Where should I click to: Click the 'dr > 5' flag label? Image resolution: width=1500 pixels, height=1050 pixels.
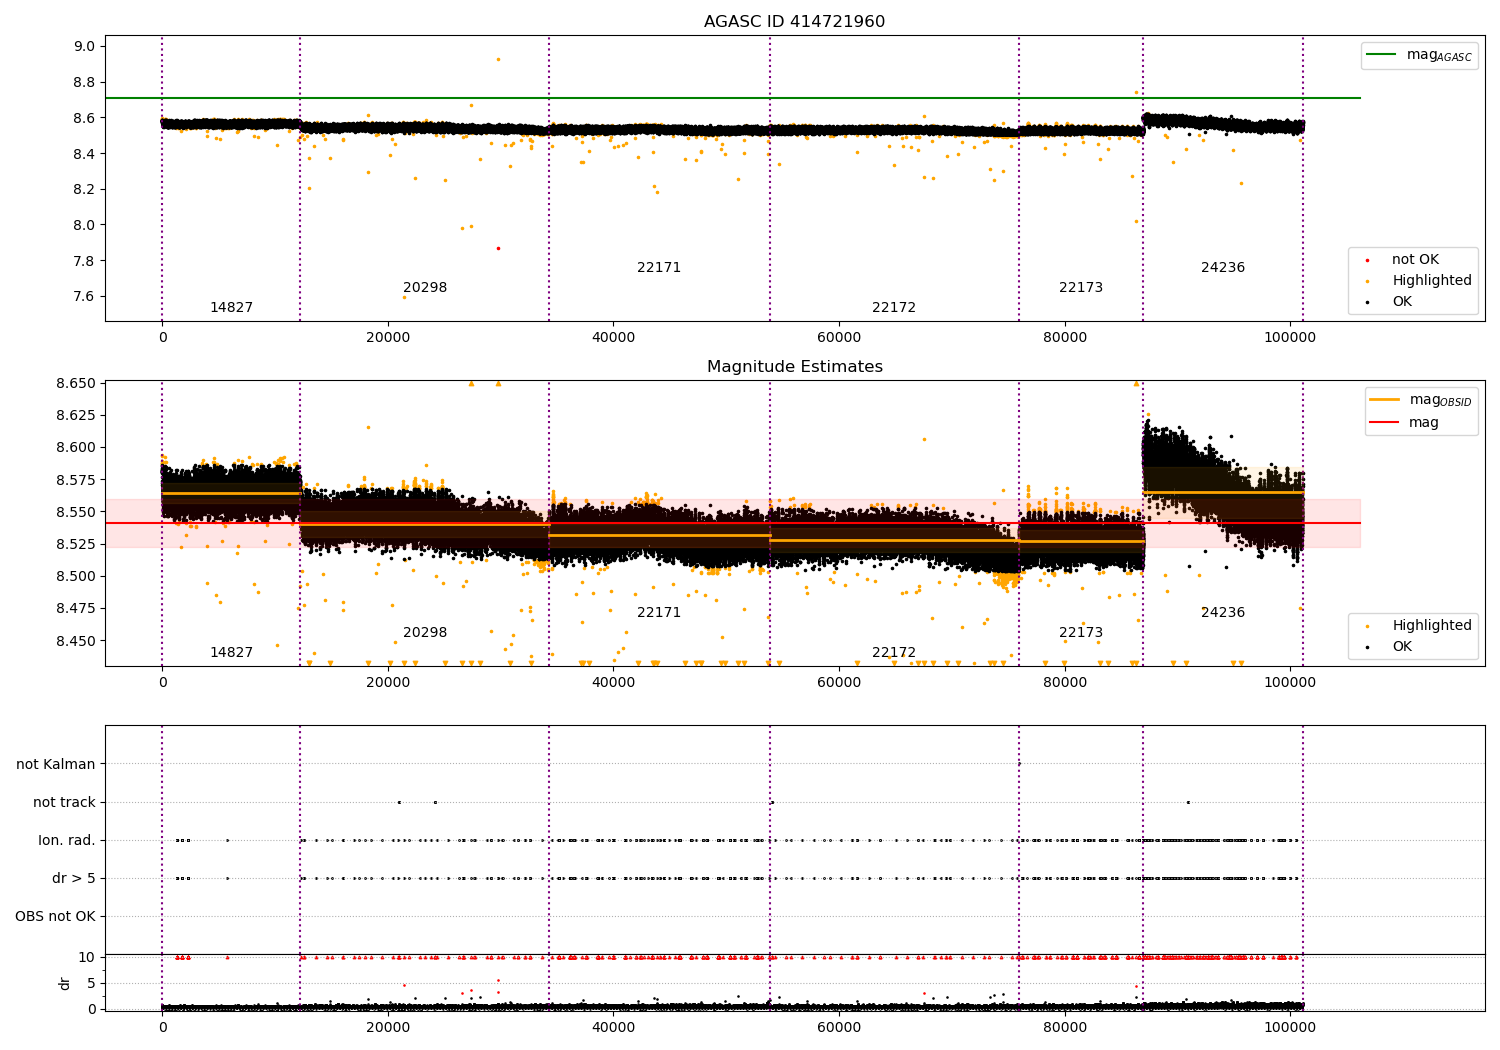[x=74, y=879]
